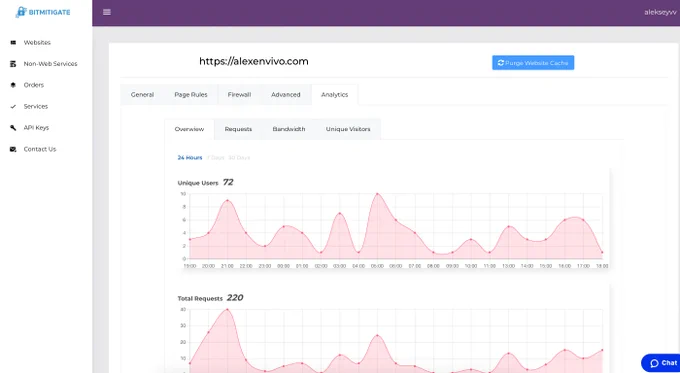This screenshot has height=373, width=680.
Task: Click the Non-Web Services sidebar icon
Action: point(13,64)
